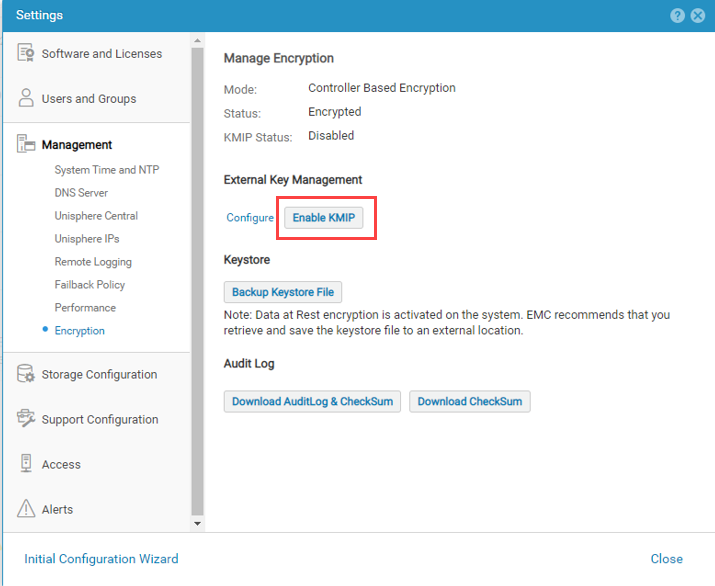Click the Software and Licenses icon

click(26, 52)
